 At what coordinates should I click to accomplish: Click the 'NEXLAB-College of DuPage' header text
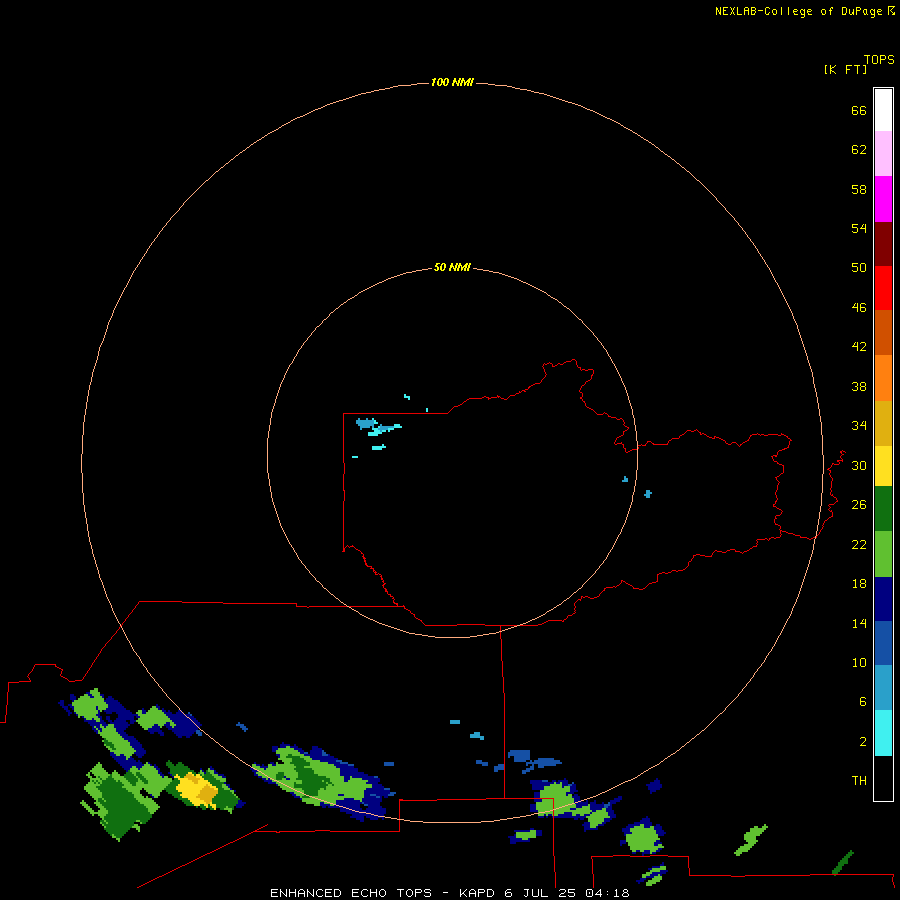tap(800, 11)
